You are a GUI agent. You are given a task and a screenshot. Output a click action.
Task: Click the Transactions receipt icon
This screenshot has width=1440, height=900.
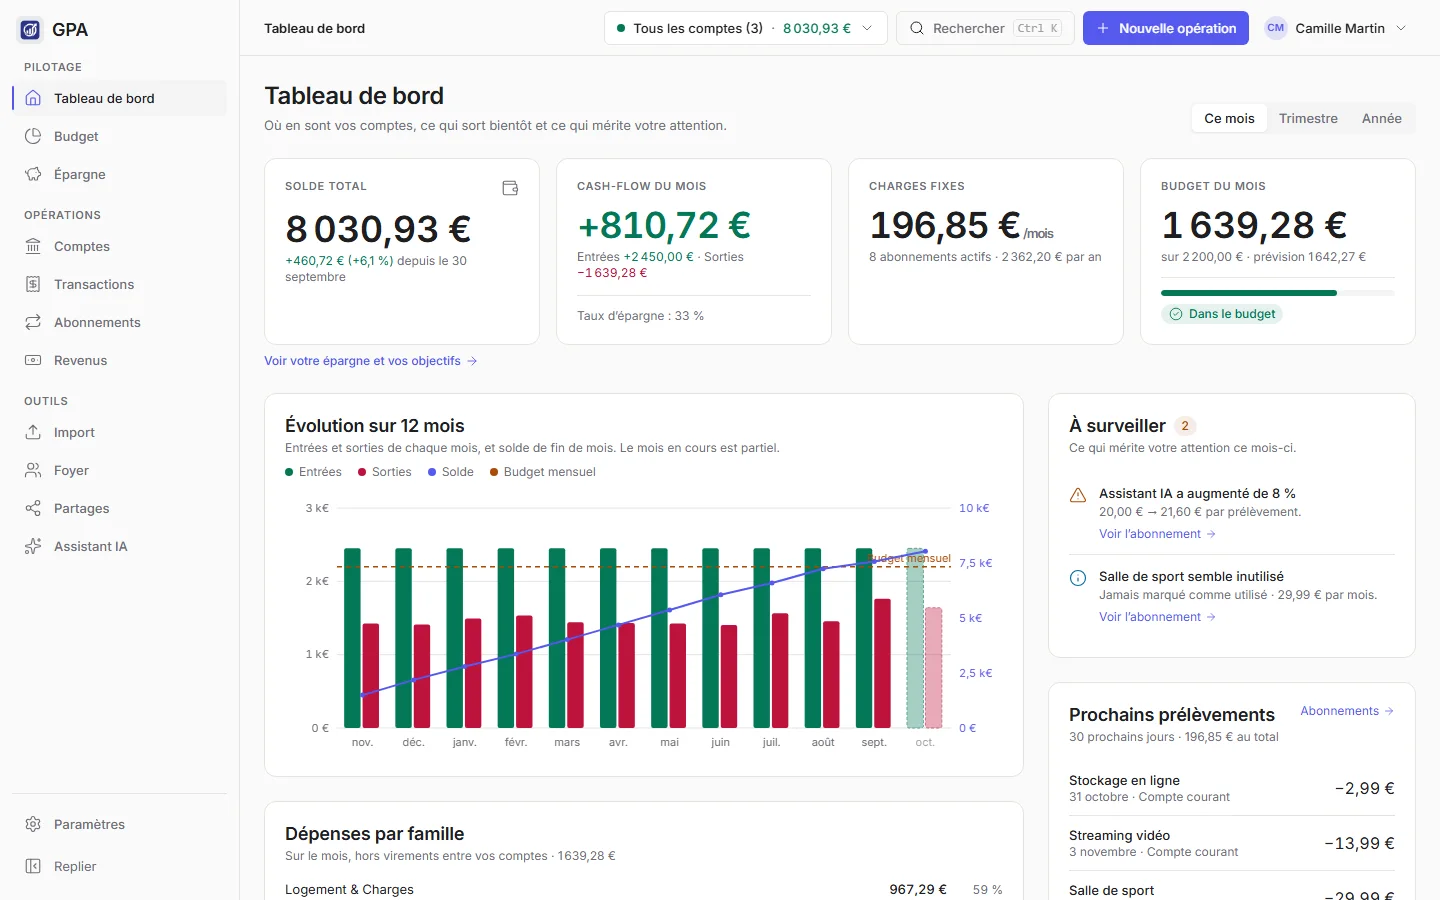click(x=33, y=284)
